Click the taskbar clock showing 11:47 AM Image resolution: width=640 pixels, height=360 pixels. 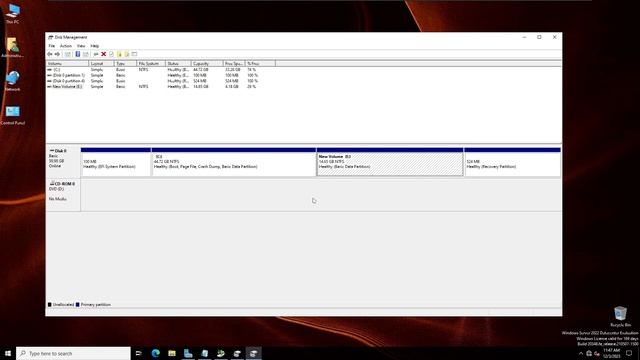[611, 353]
